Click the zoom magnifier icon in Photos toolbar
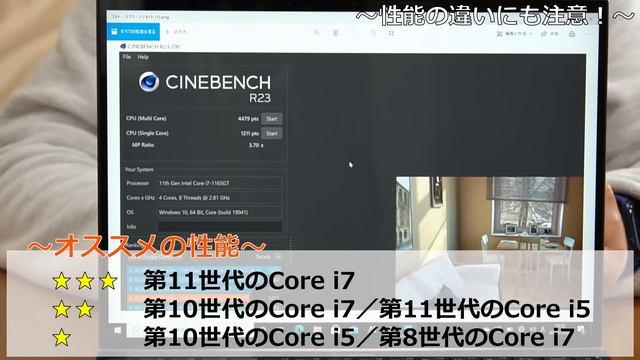Viewport: 640px width, 360px height. (x=316, y=33)
